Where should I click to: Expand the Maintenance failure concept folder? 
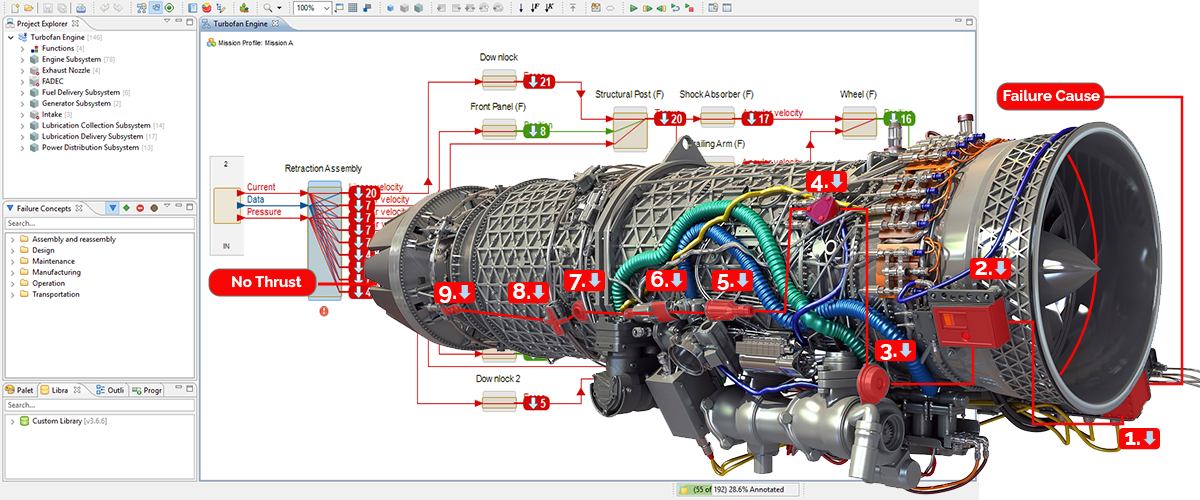tap(12, 261)
